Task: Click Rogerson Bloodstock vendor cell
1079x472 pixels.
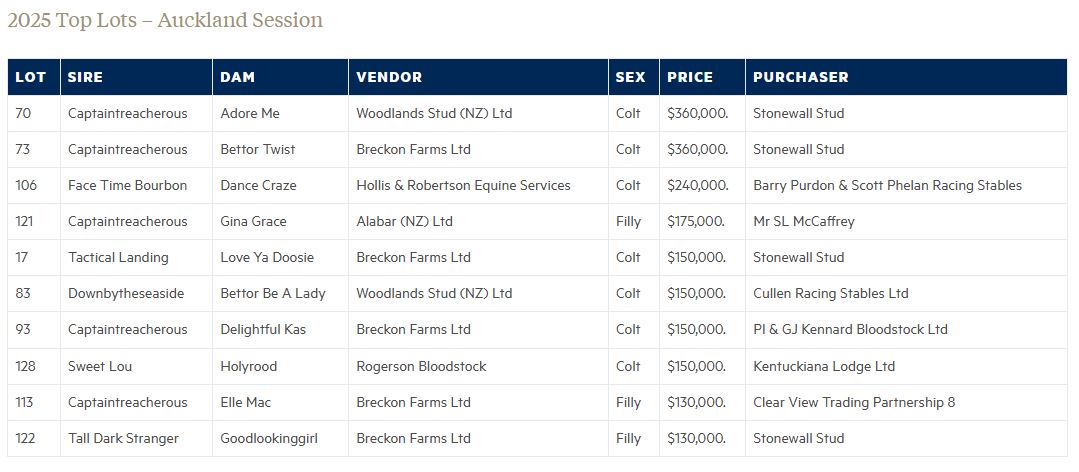Action: (x=421, y=366)
